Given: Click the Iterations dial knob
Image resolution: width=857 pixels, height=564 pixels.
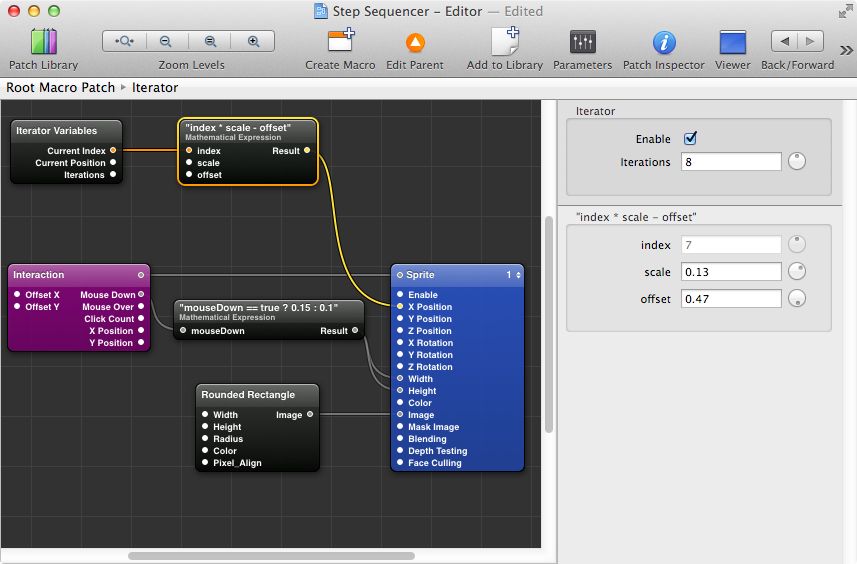Looking at the screenshot, I should tap(796, 161).
